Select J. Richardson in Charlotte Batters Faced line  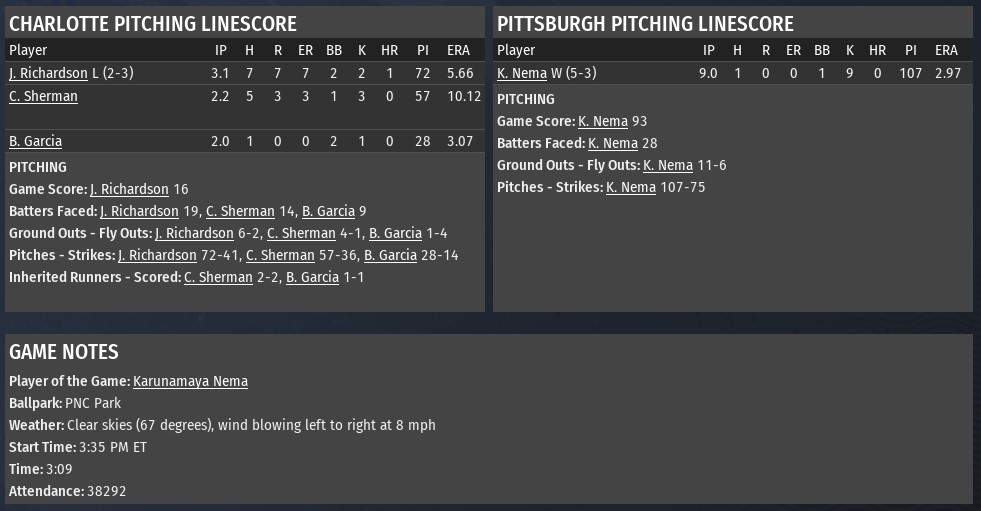[x=139, y=211]
